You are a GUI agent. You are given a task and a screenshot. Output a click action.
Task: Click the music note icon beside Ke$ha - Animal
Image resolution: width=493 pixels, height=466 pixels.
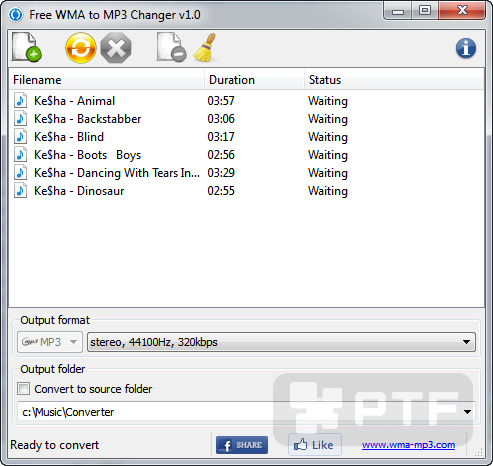click(x=20, y=100)
